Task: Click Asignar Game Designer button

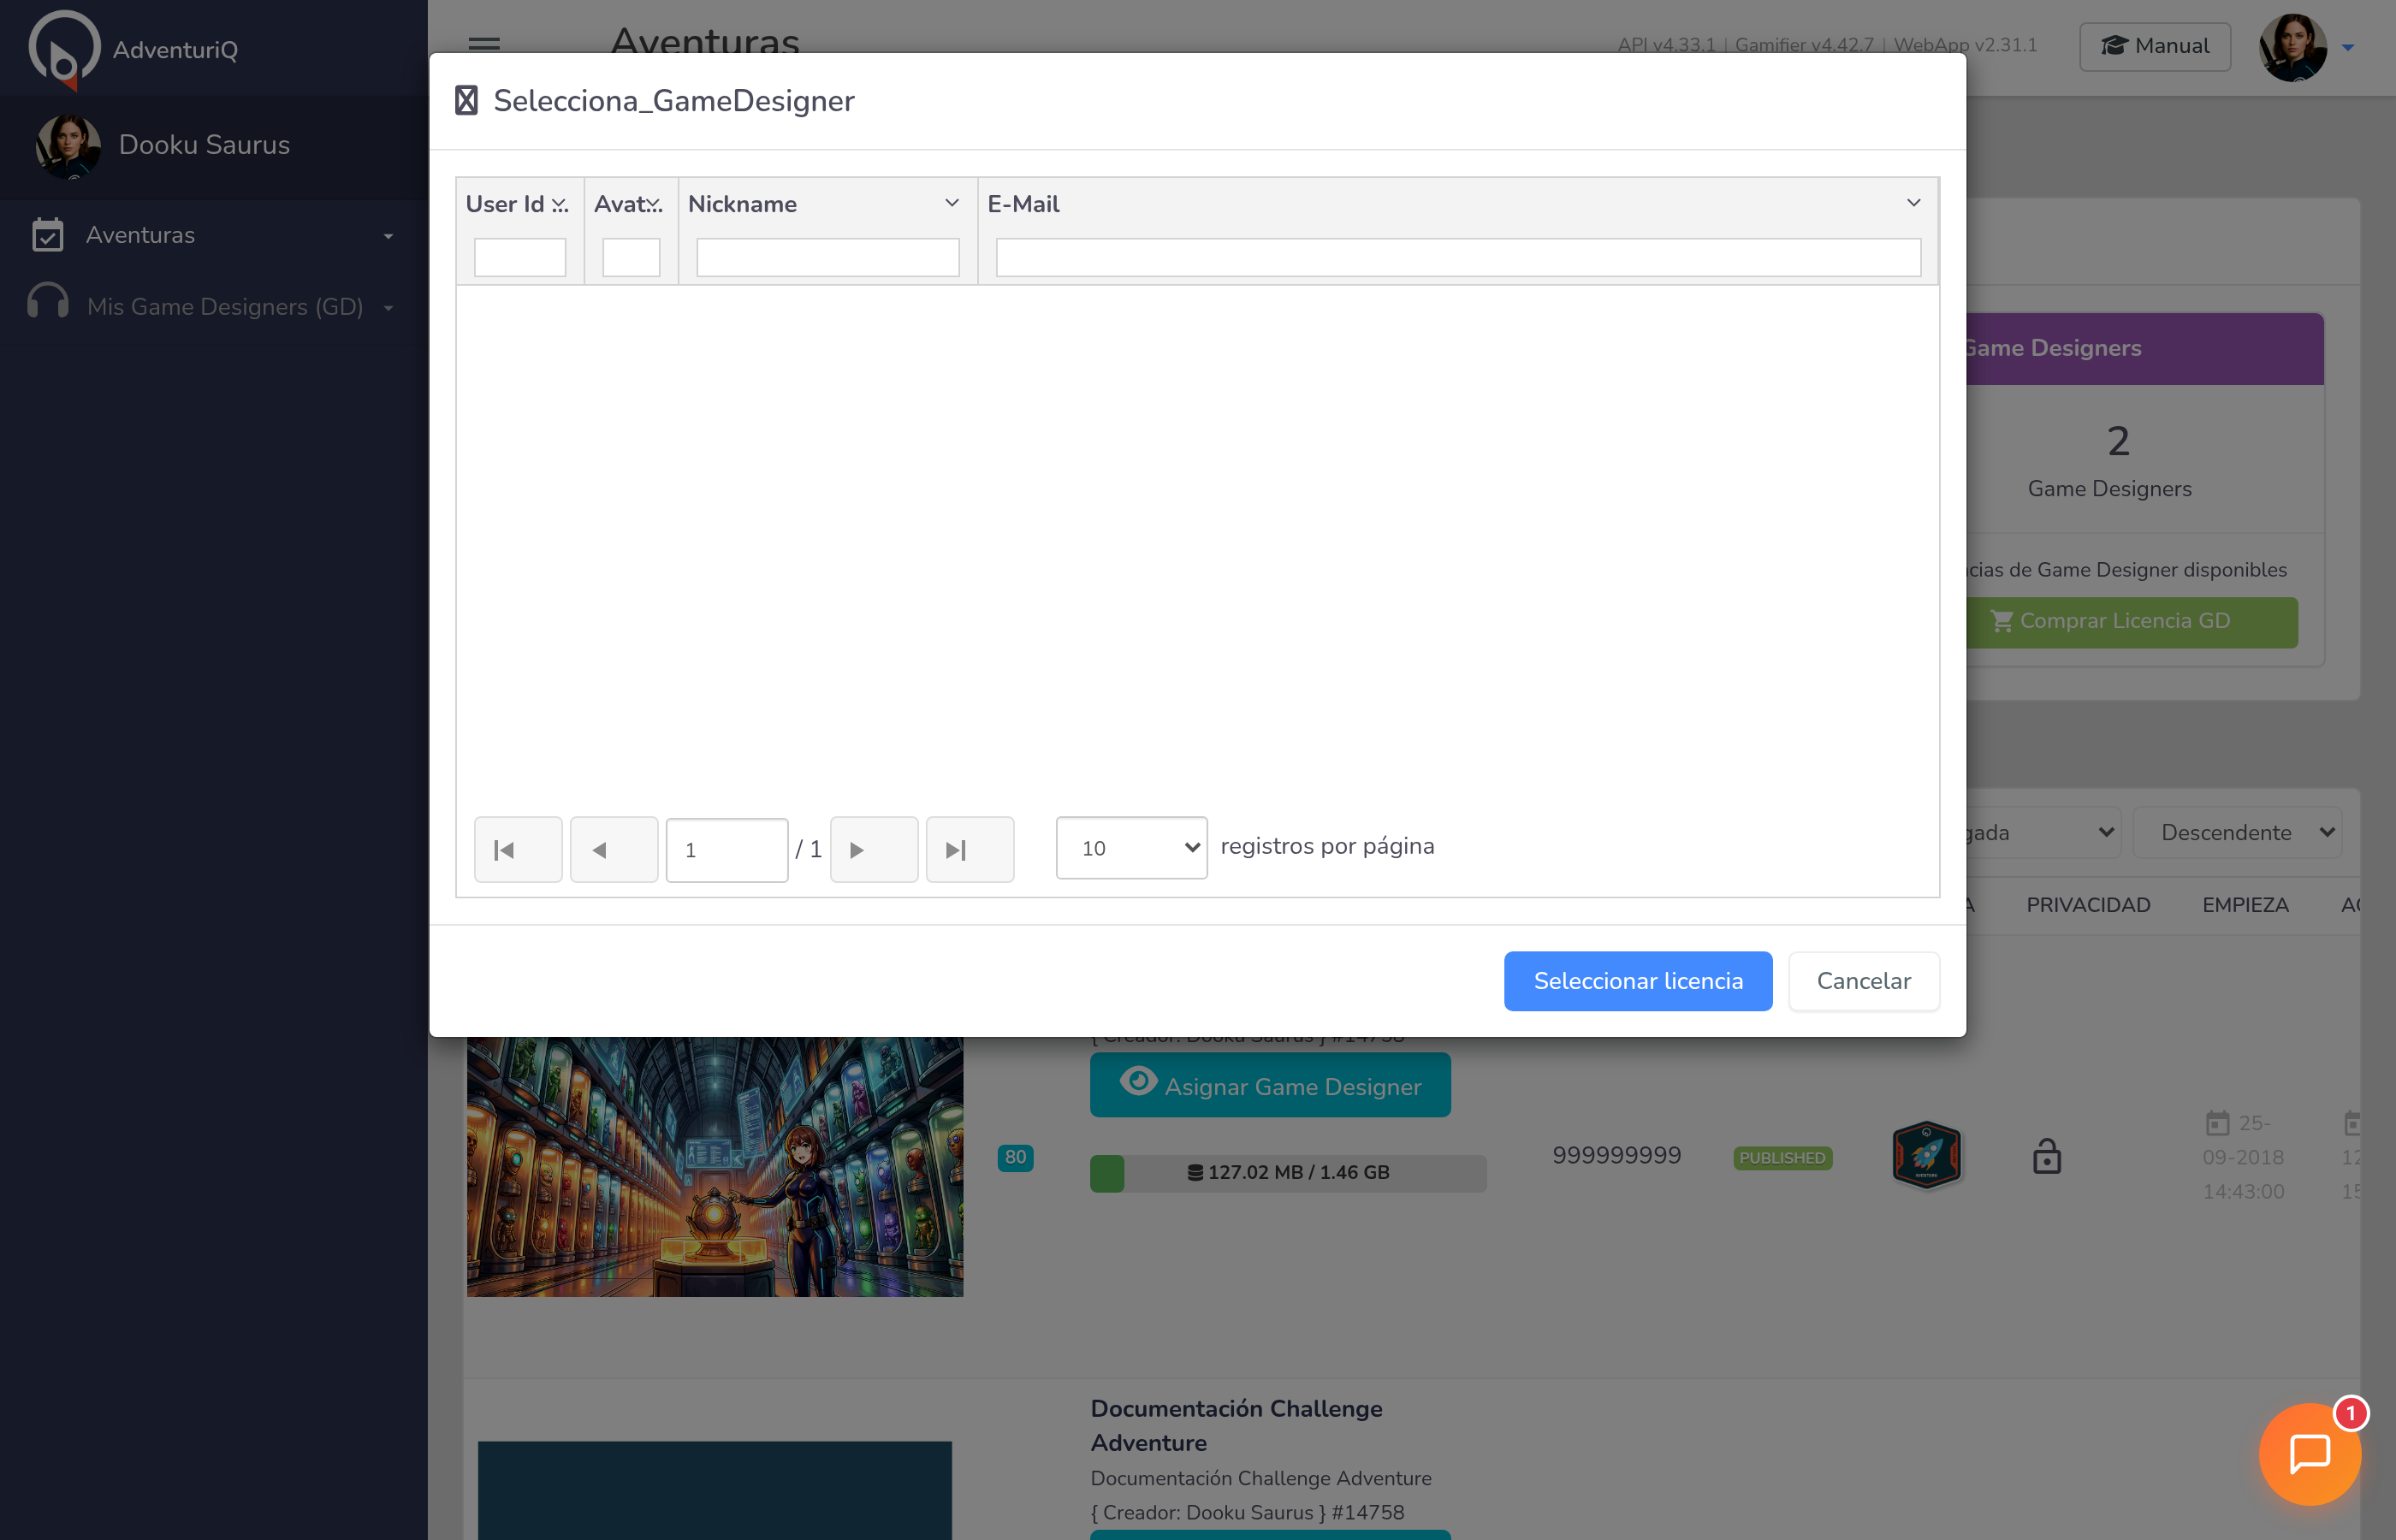Action: (x=1270, y=1085)
